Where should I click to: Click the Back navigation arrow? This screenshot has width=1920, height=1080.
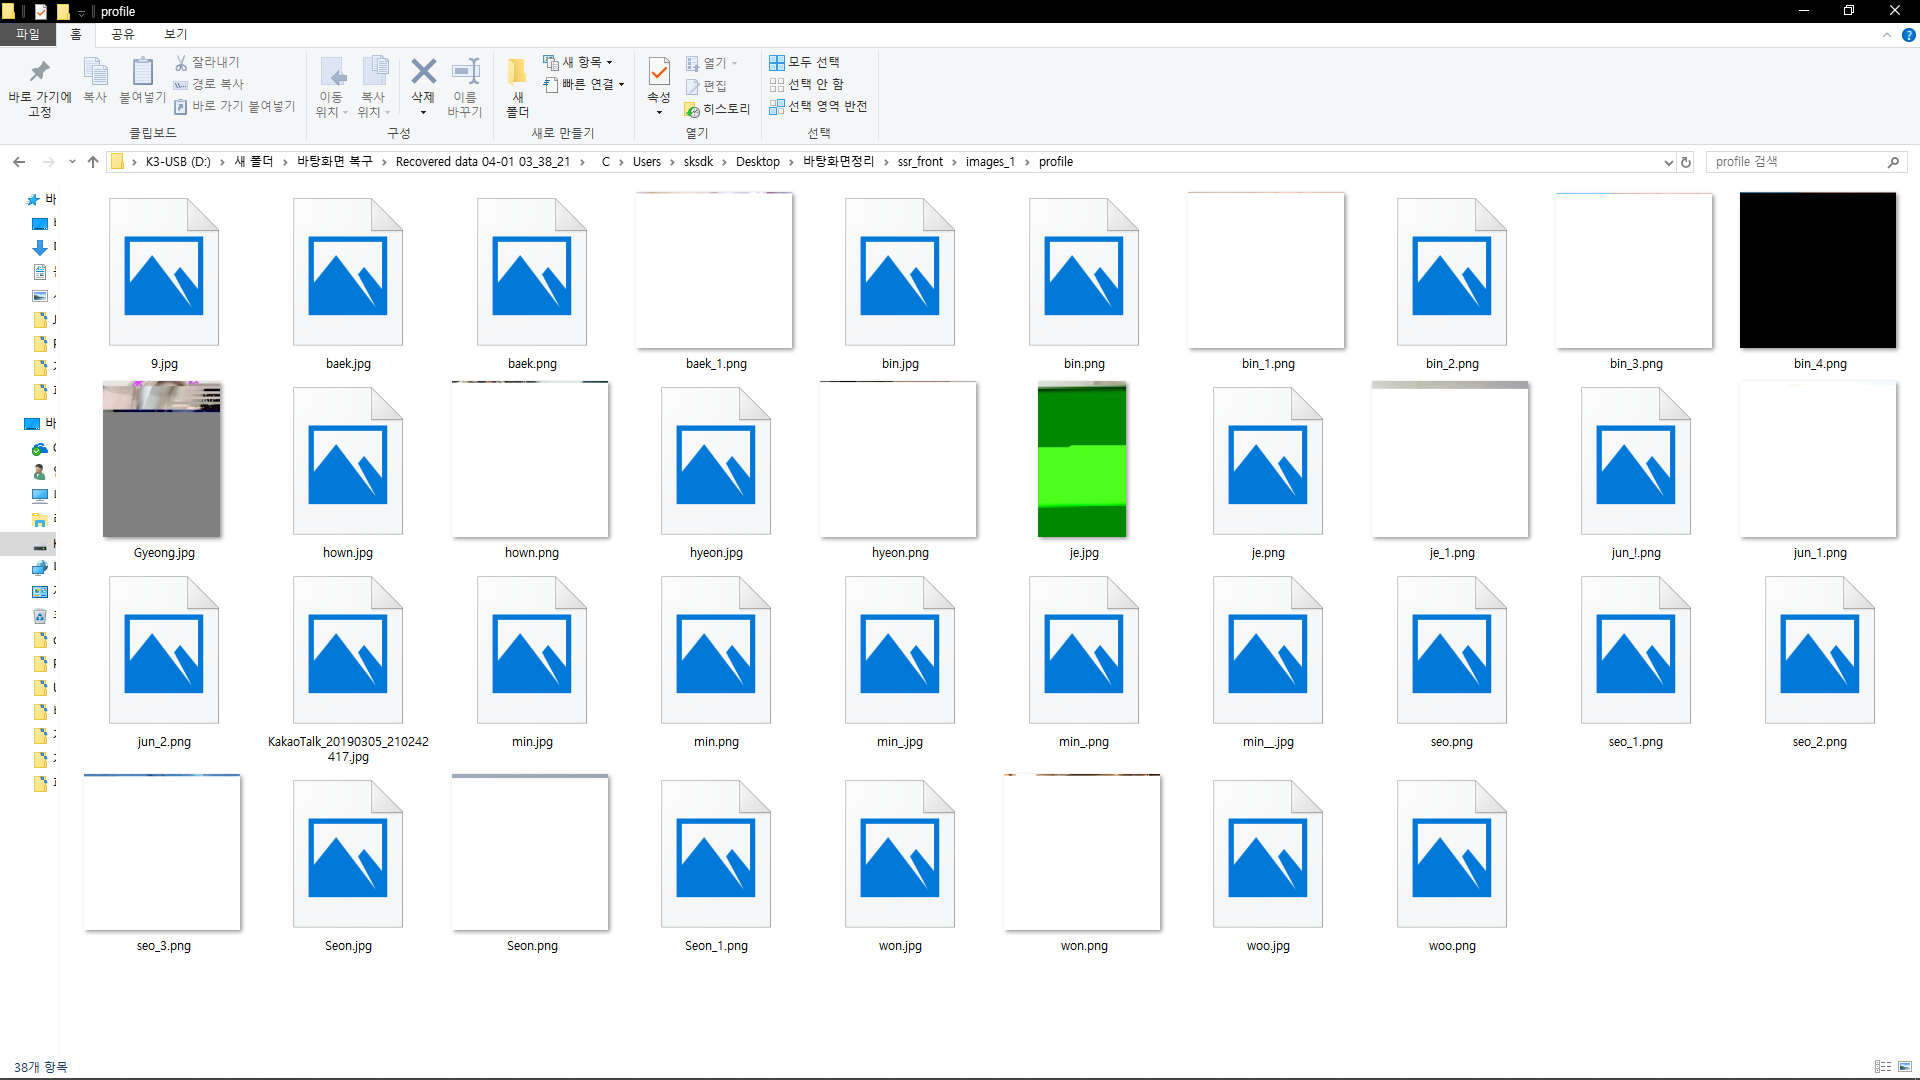pyautogui.click(x=19, y=161)
